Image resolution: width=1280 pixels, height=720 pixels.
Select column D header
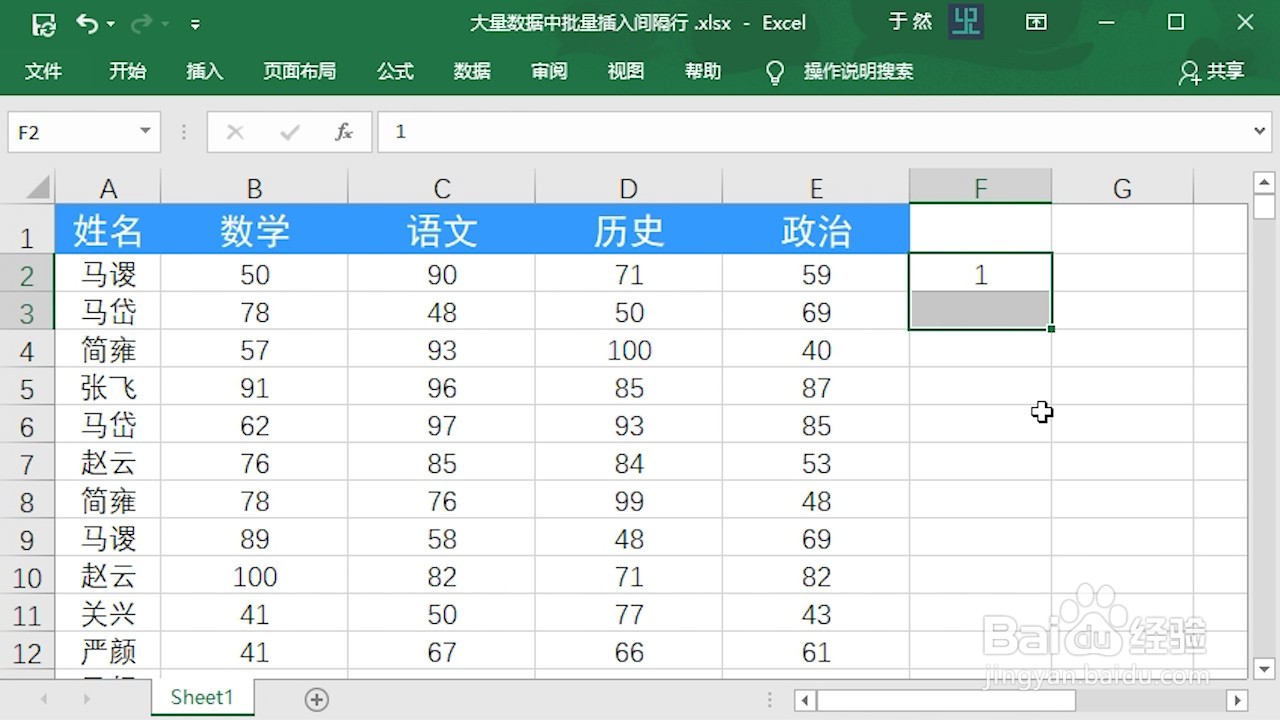click(628, 188)
